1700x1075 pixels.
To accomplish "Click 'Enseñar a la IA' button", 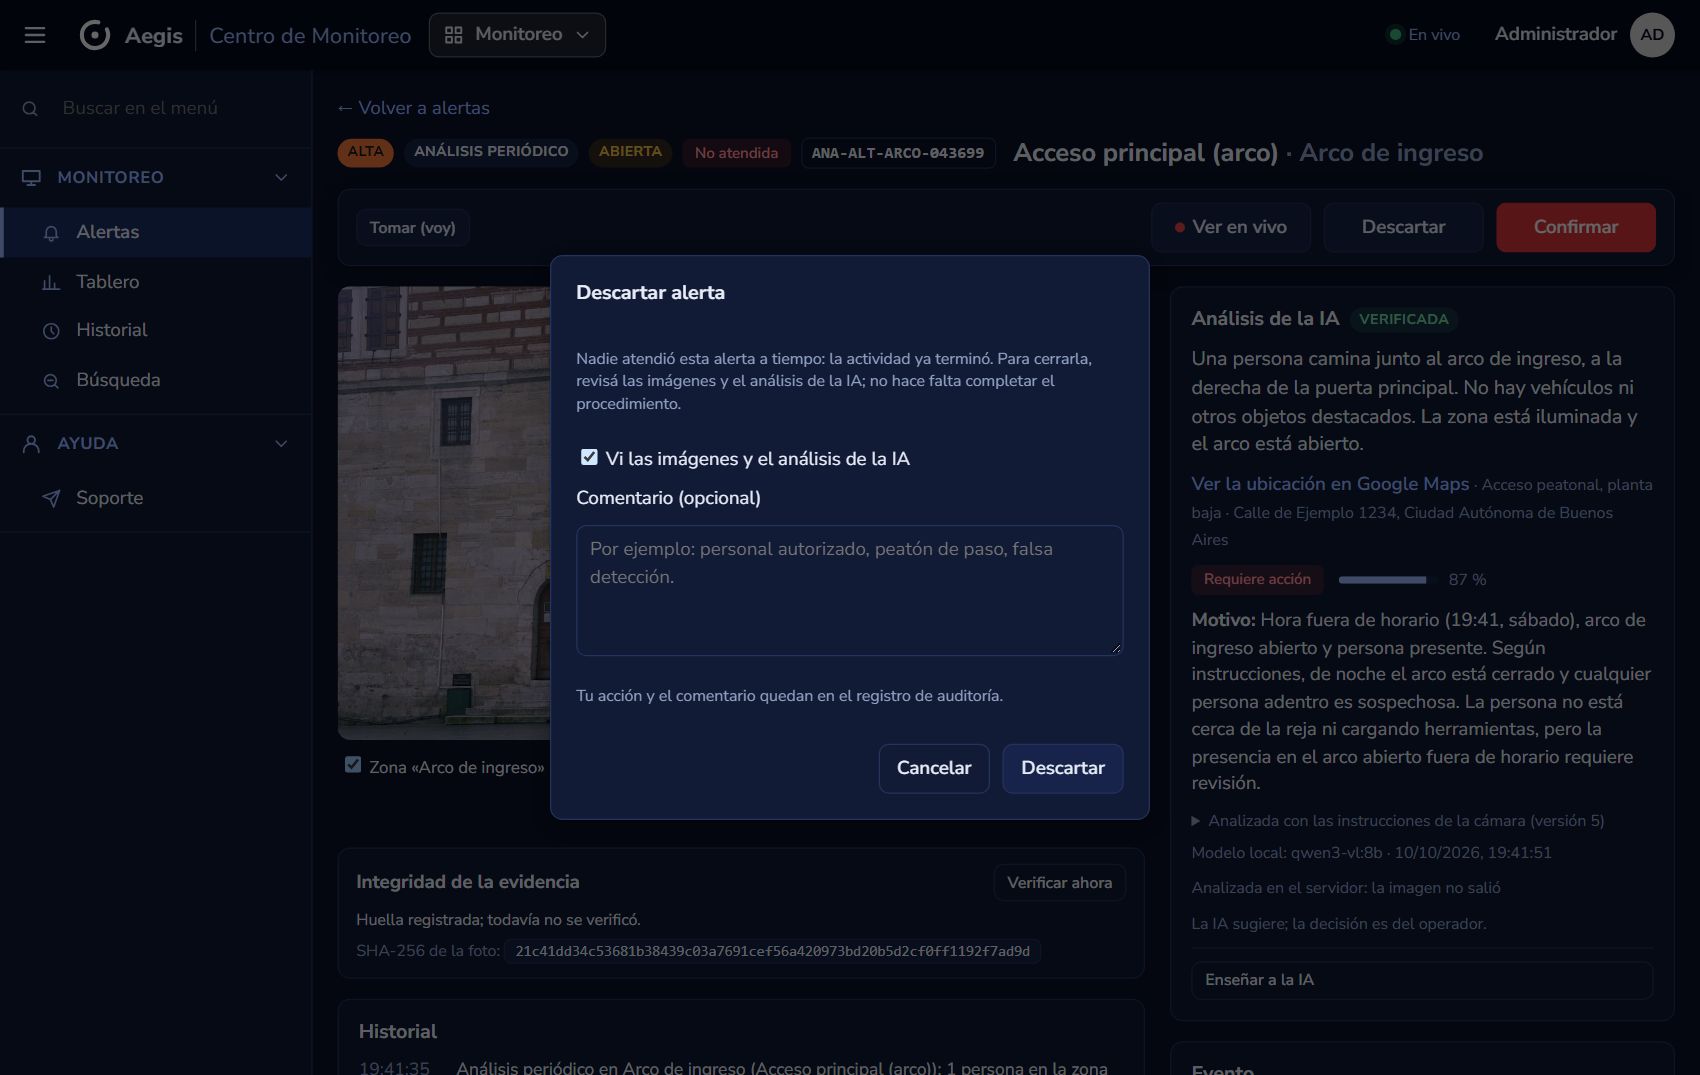I will click(1421, 980).
